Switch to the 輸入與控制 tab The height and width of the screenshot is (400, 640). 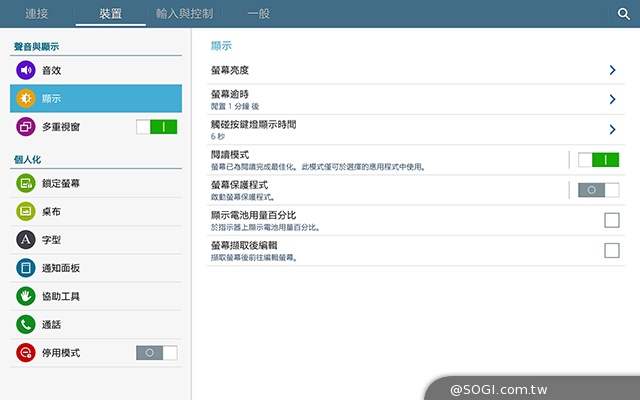point(185,14)
